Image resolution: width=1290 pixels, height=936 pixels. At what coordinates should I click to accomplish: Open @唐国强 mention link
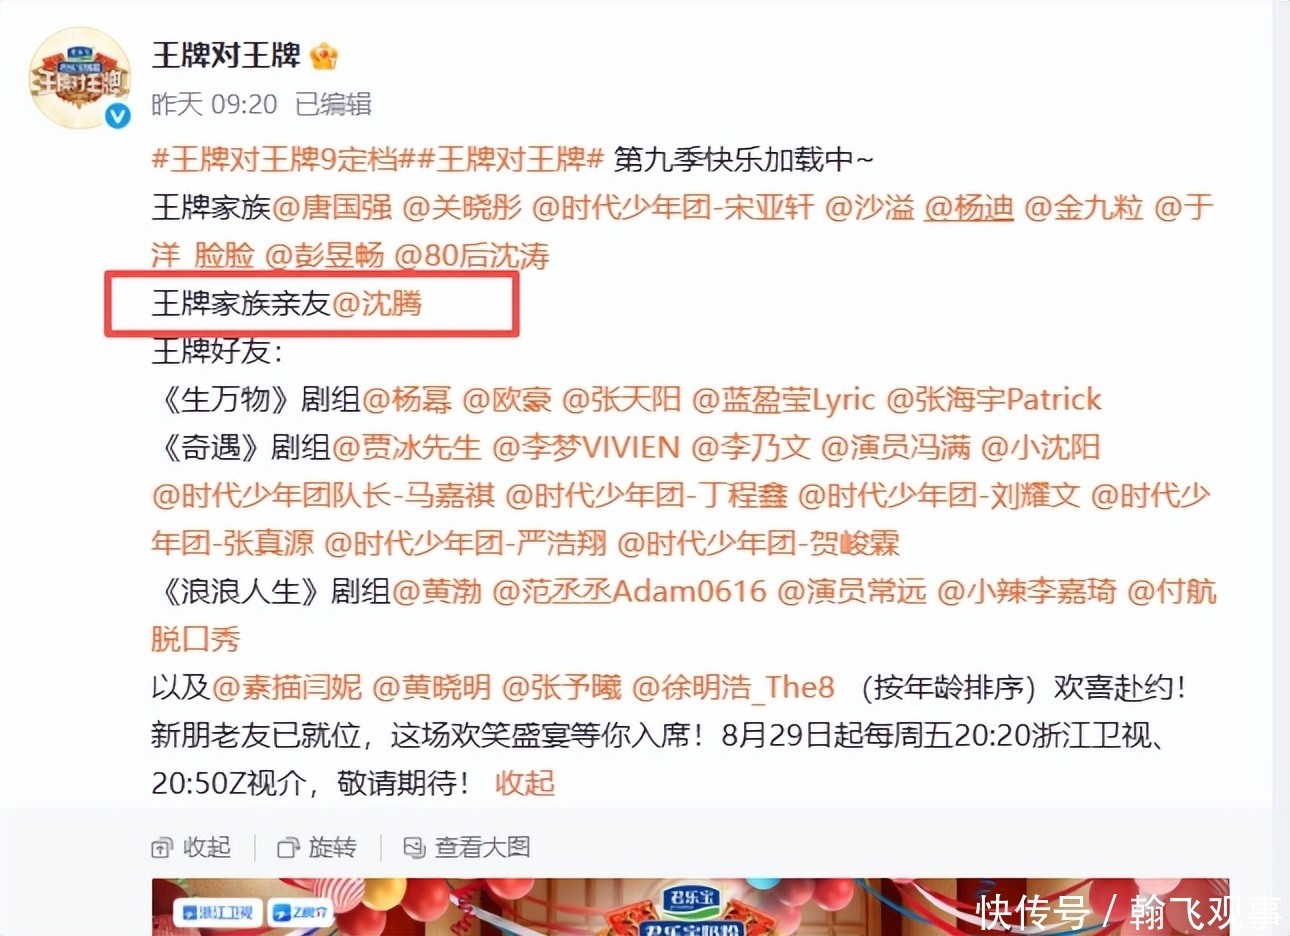[x=332, y=208]
